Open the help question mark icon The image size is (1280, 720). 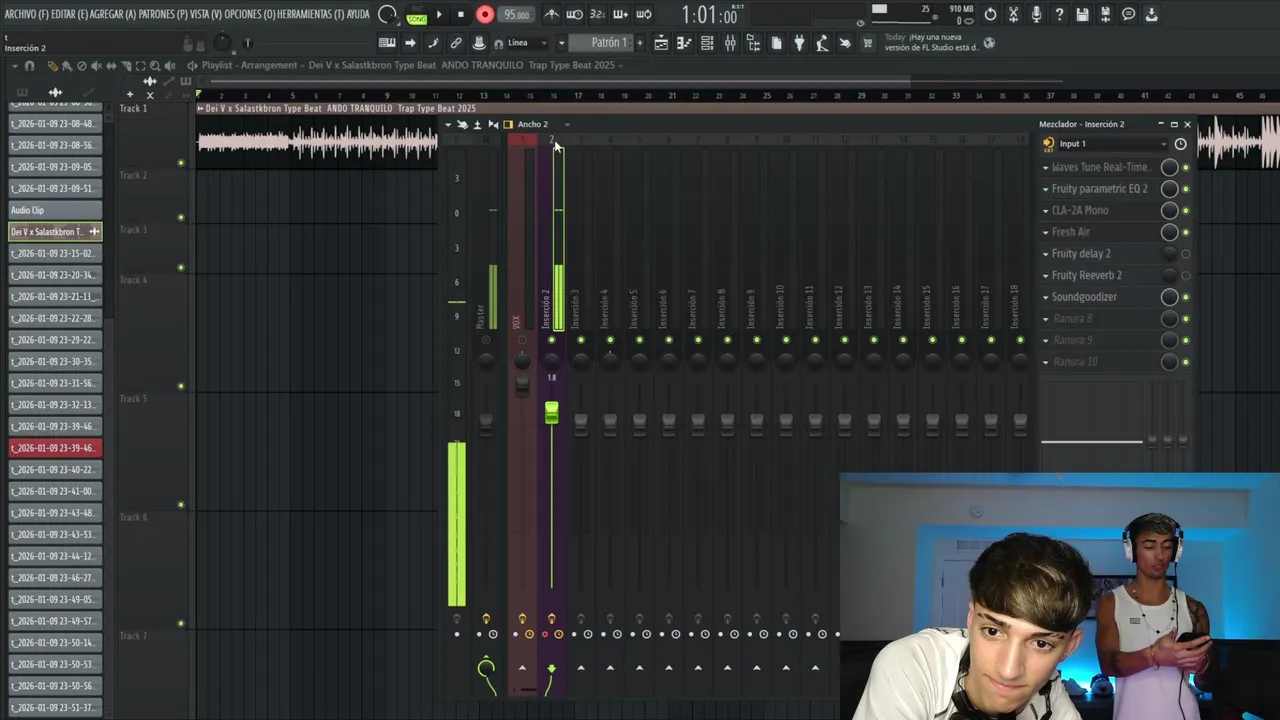coord(1059,14)
